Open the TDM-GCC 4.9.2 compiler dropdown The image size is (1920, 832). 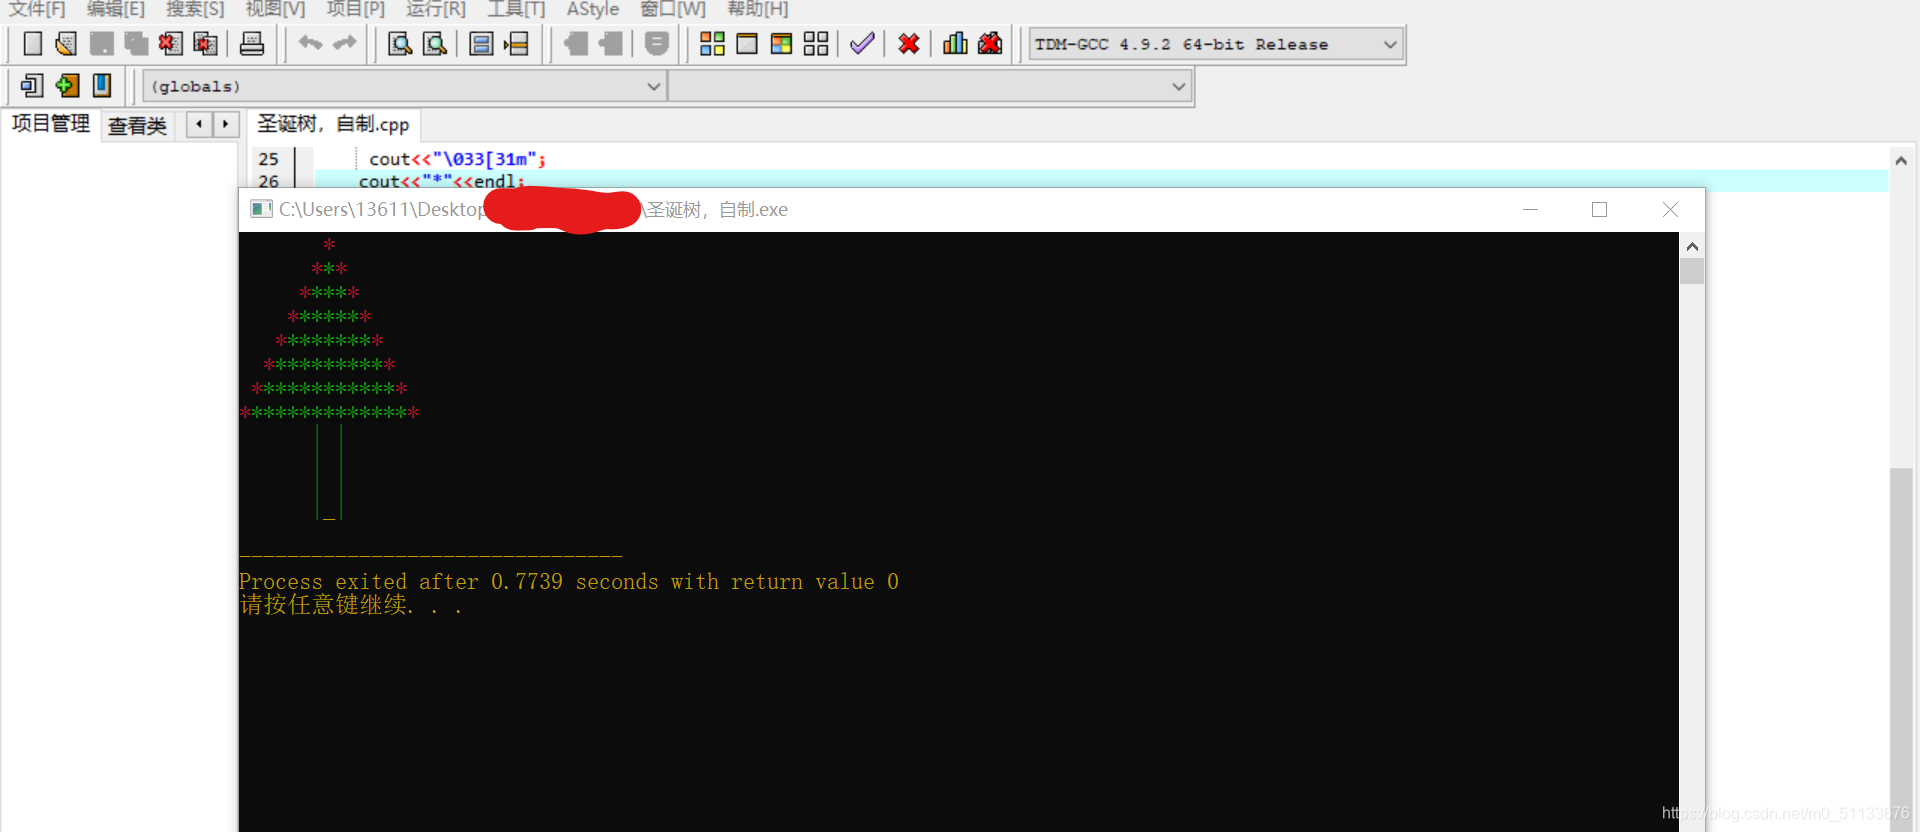[x=1216, y=45]
